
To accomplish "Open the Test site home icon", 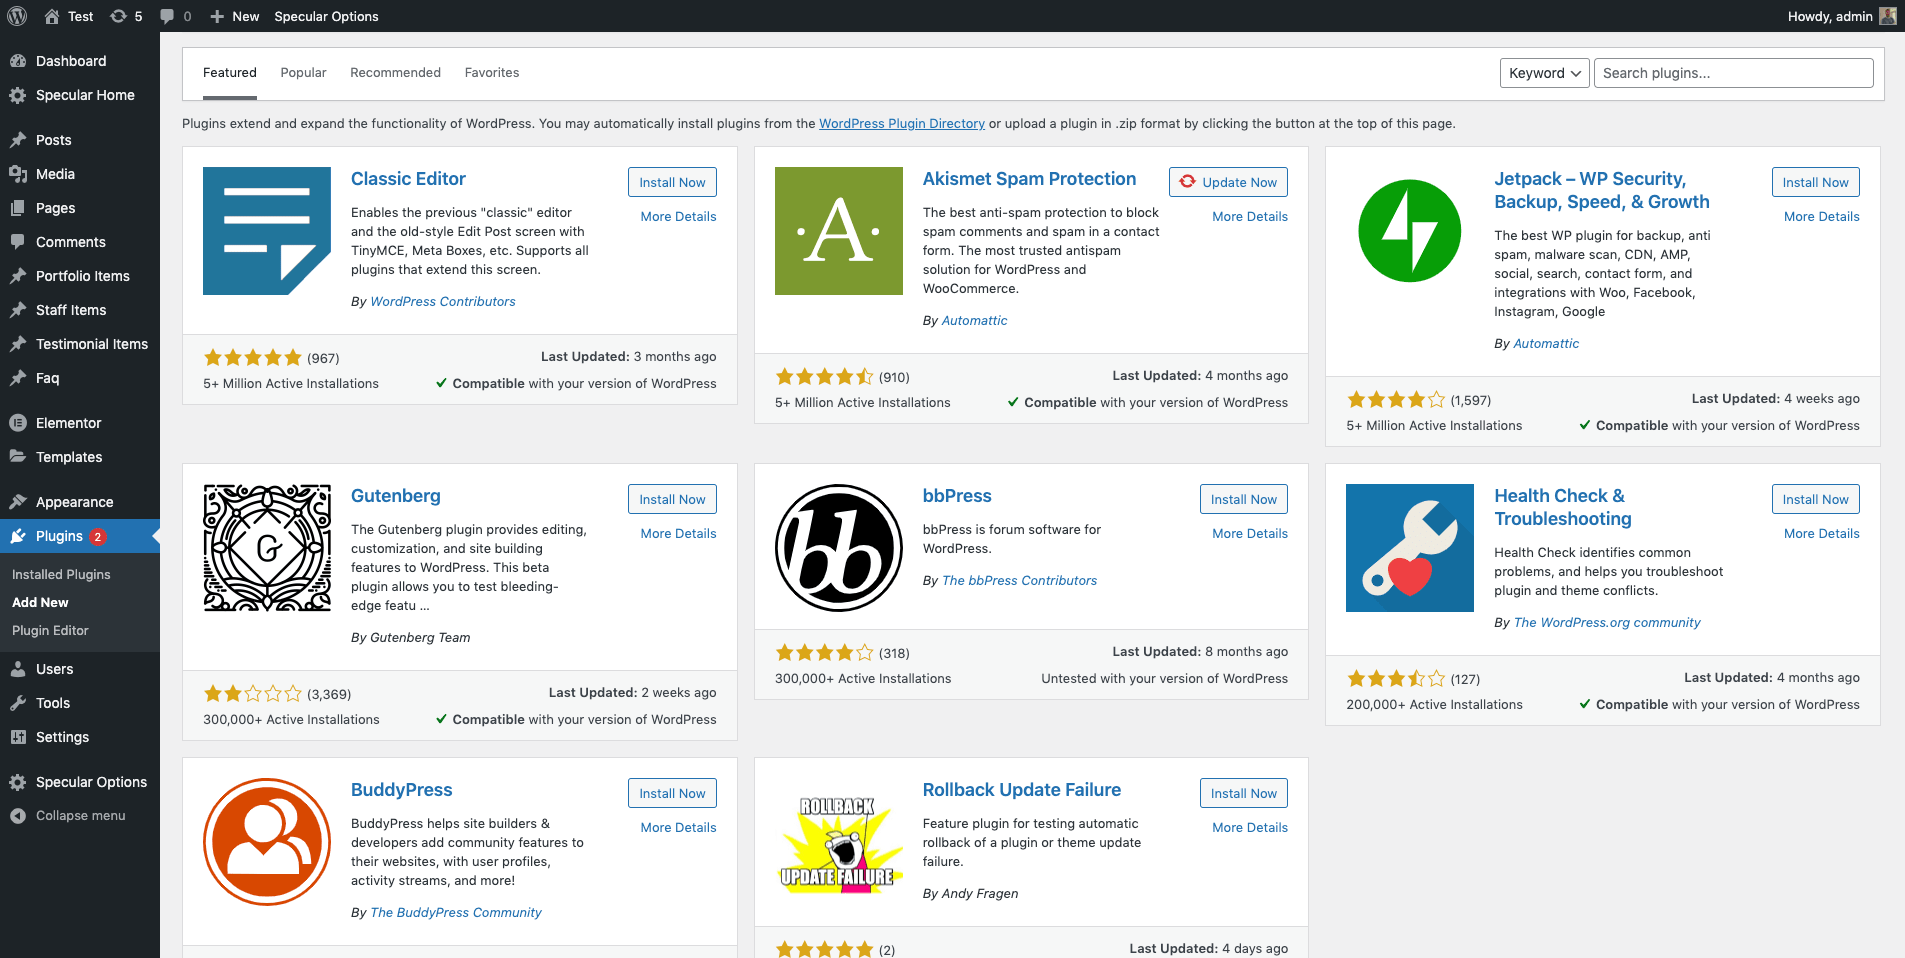I will [x=52, y=16].
